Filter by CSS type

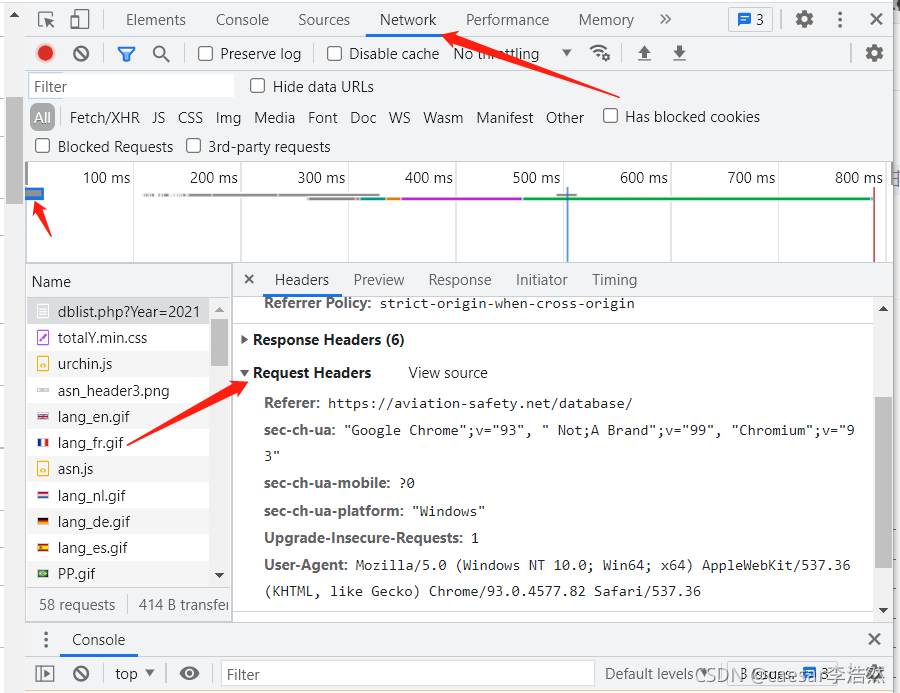click(x=190, y=118)
